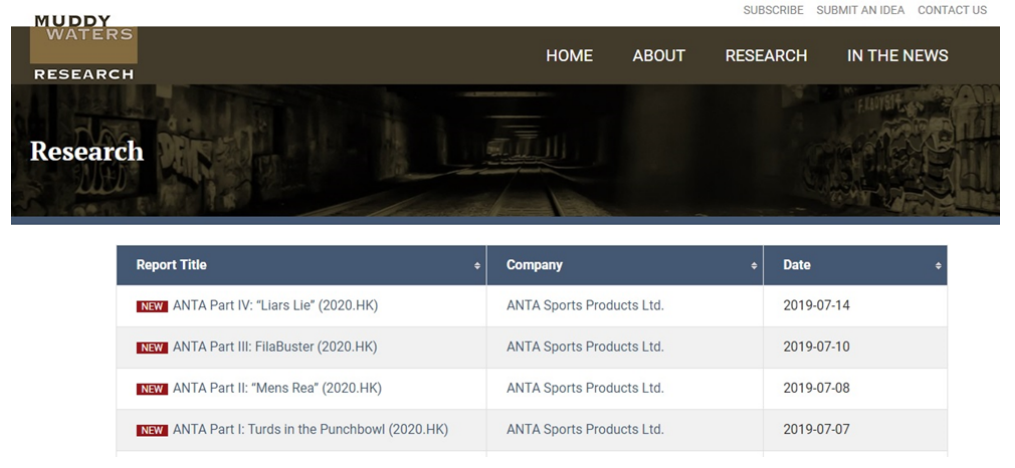Click the date 2019-07-14

point(816,306)
